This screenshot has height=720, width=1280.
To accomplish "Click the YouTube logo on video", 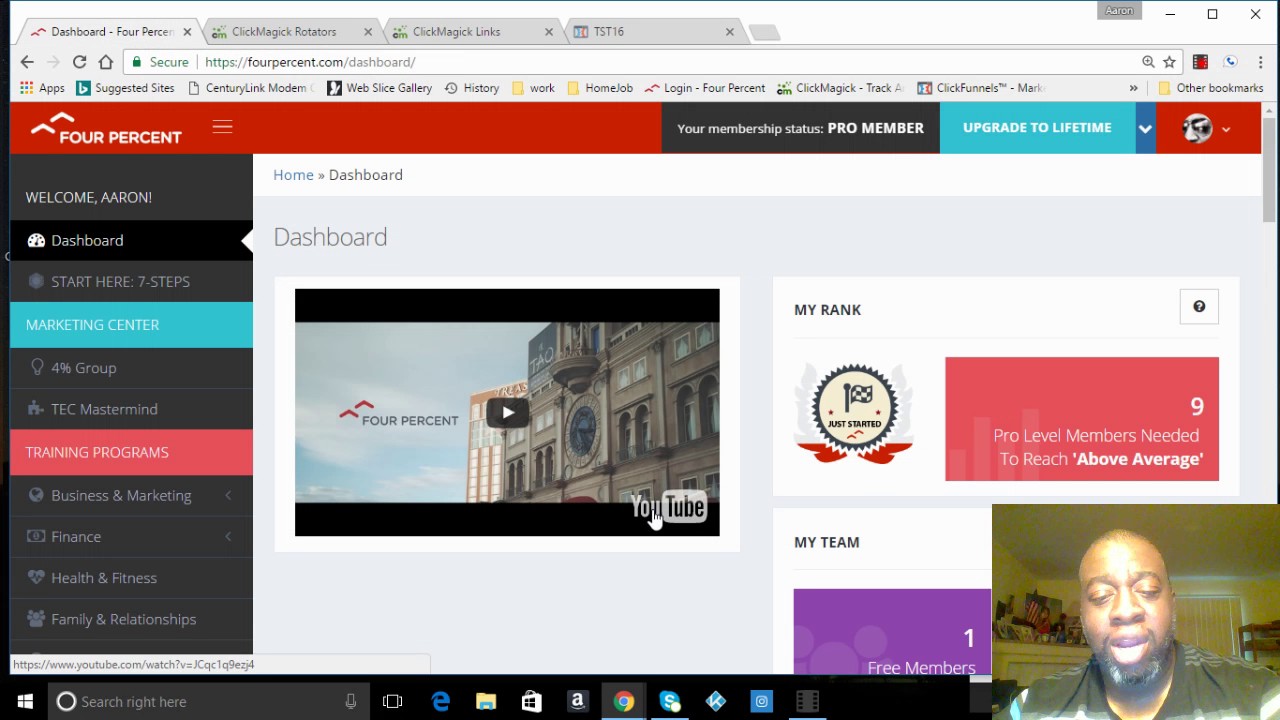I will point(669,508).
